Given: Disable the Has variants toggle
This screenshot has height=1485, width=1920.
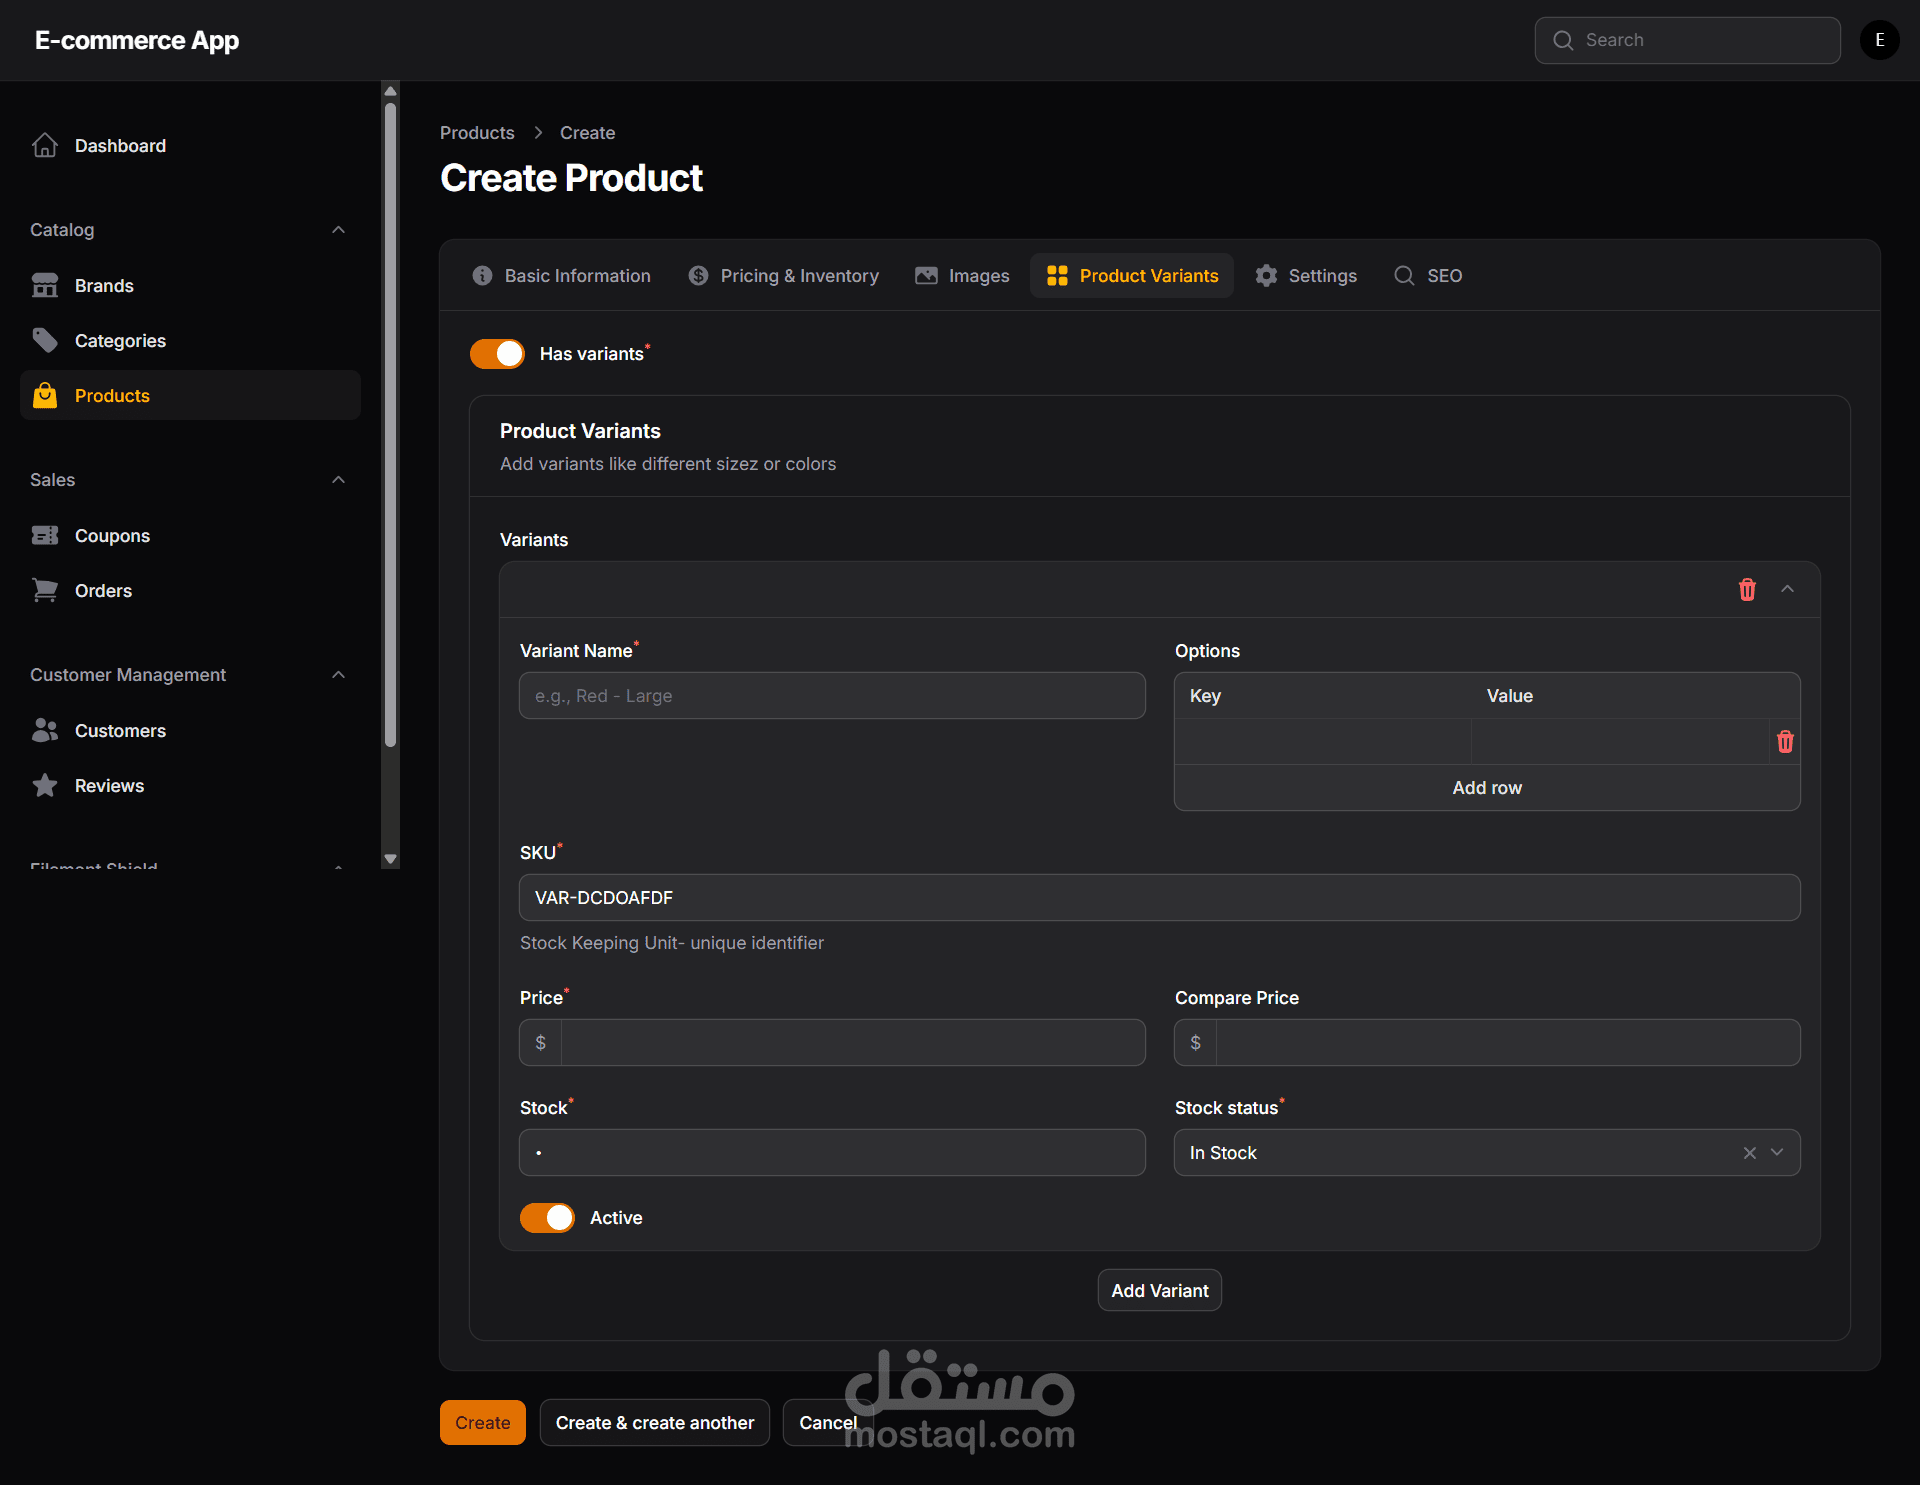Looking at the screenshot, I should 497,354.
